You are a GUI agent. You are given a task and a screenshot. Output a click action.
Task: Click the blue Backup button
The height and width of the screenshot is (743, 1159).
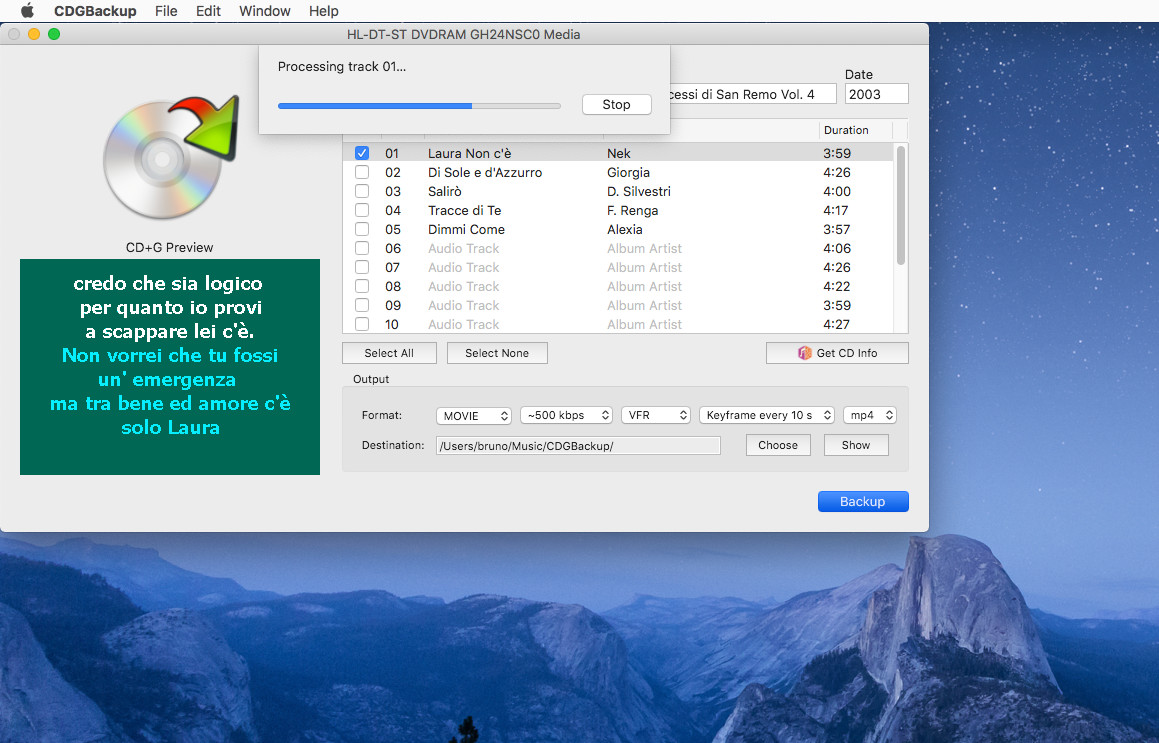point(863,501)
